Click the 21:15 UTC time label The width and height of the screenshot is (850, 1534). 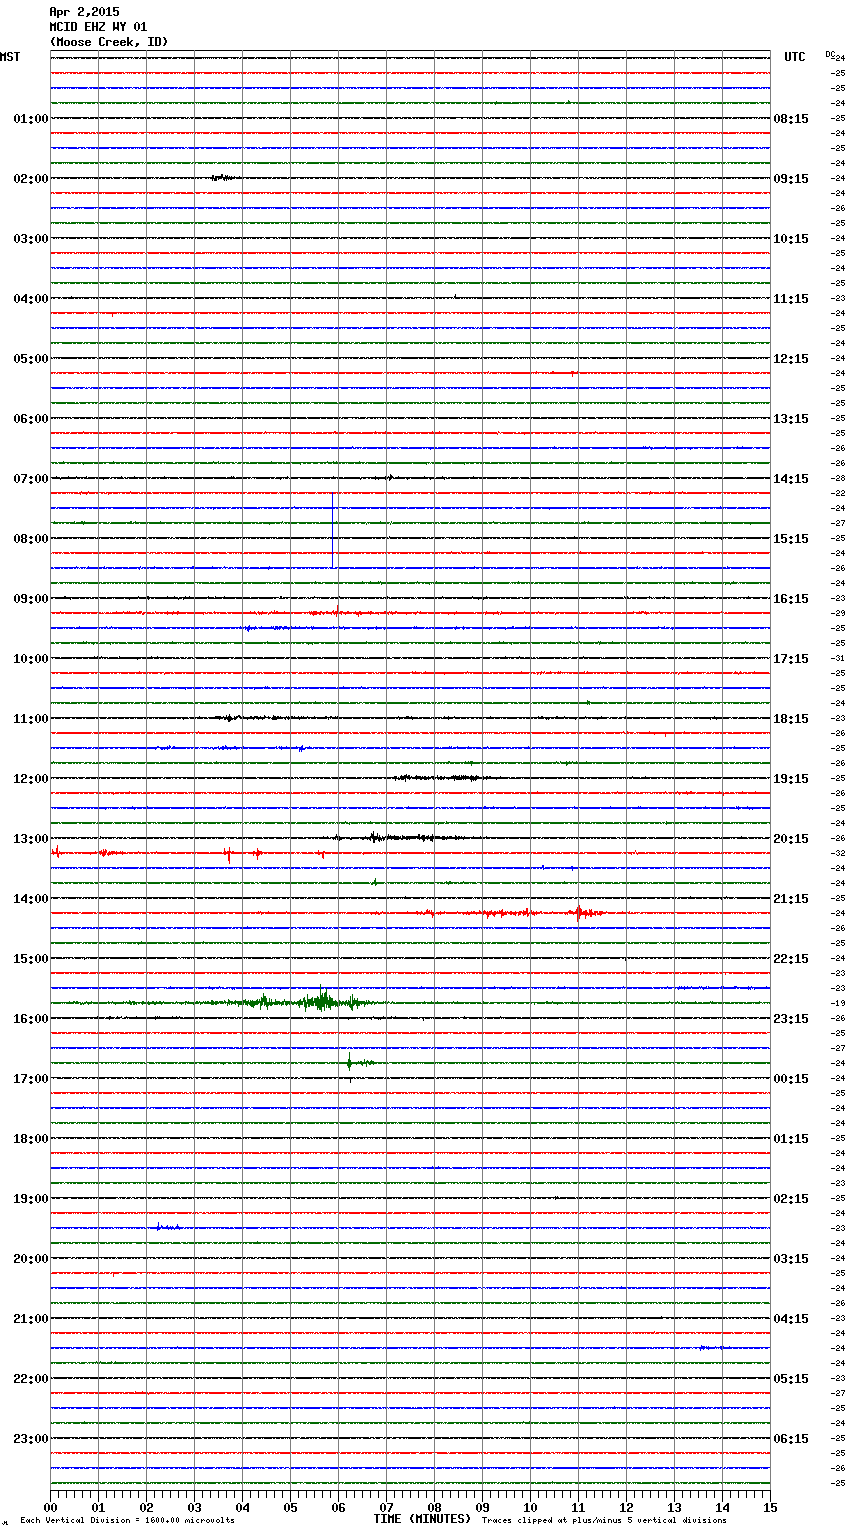pos(791,899)
